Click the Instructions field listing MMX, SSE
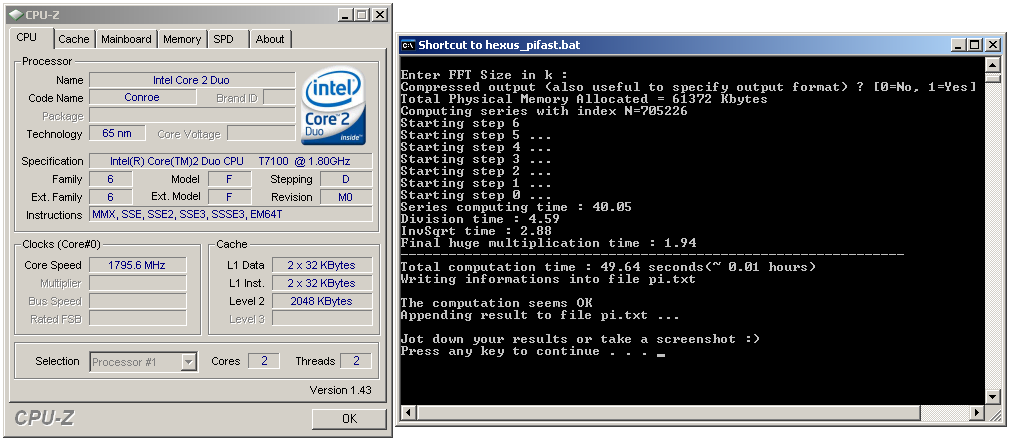The image size is (1011, 442). [x=230, y=215]
